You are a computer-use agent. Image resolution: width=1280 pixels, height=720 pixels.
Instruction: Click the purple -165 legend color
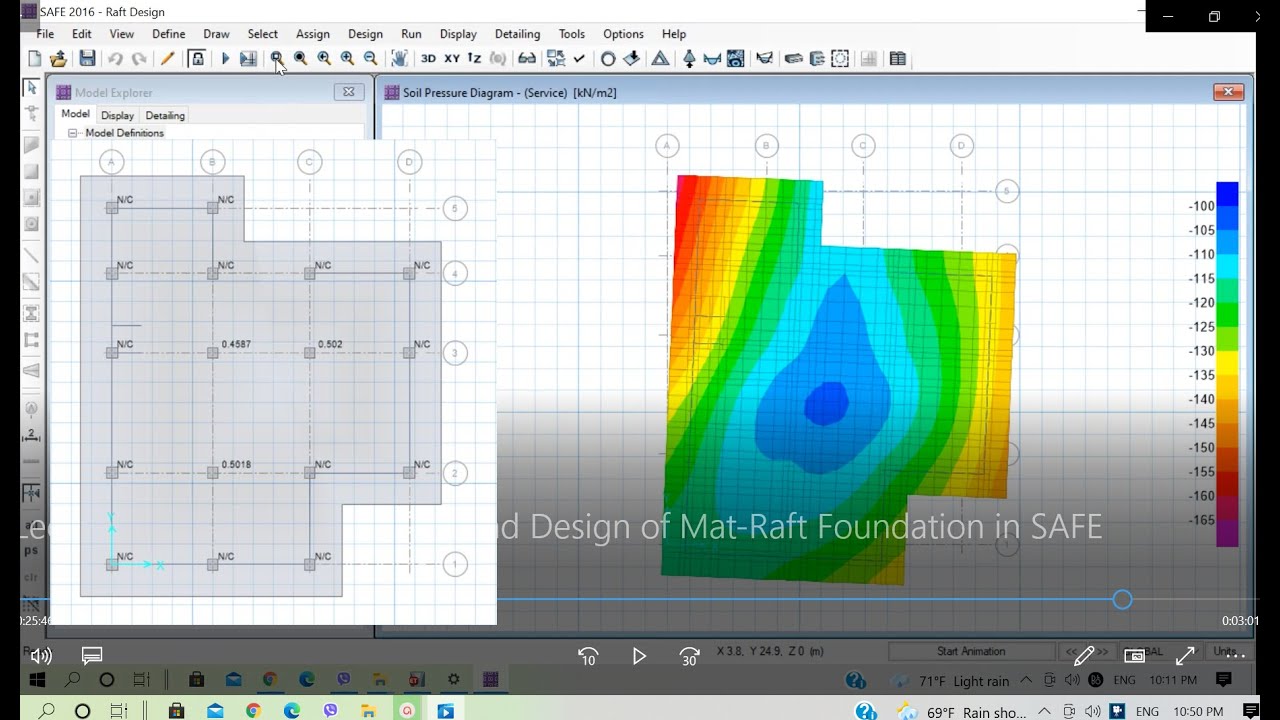[x=1227, y=532]
